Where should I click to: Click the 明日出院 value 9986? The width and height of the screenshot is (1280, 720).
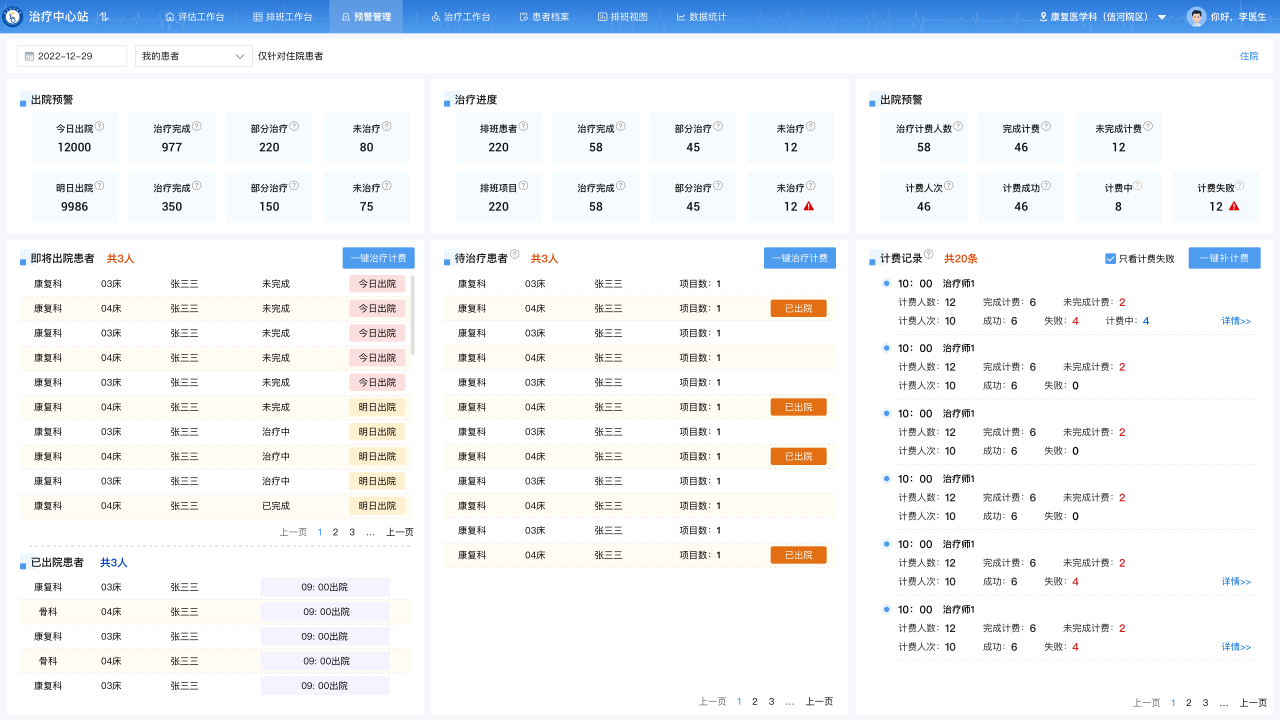[74, 206]
